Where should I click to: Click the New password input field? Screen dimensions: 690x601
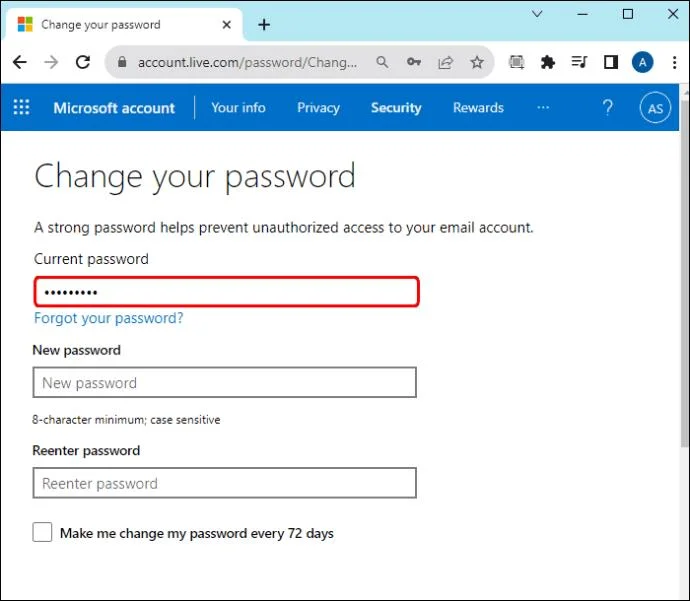224,382
